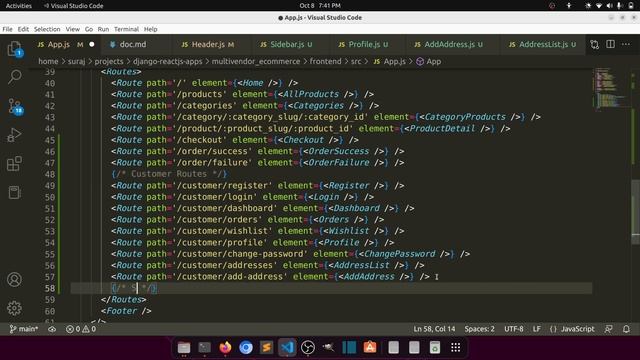Click line number 48 in gutter
Viewport: 640px width, 360px height.
[x=50, y=174]
